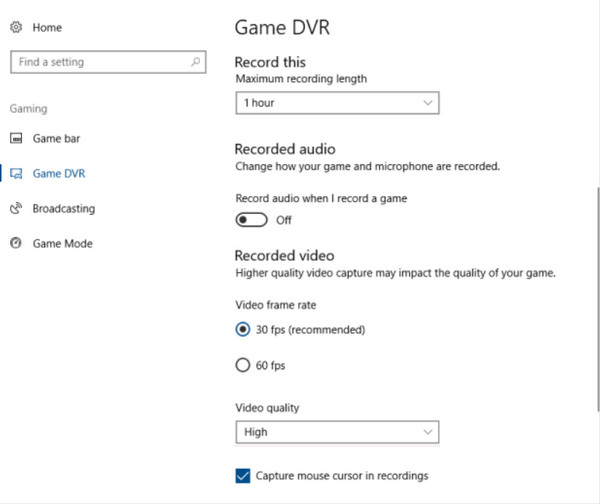This screenshot has height=504, width=600.
Task: Open the Maximum recording length dropdown
Action: 336,103
